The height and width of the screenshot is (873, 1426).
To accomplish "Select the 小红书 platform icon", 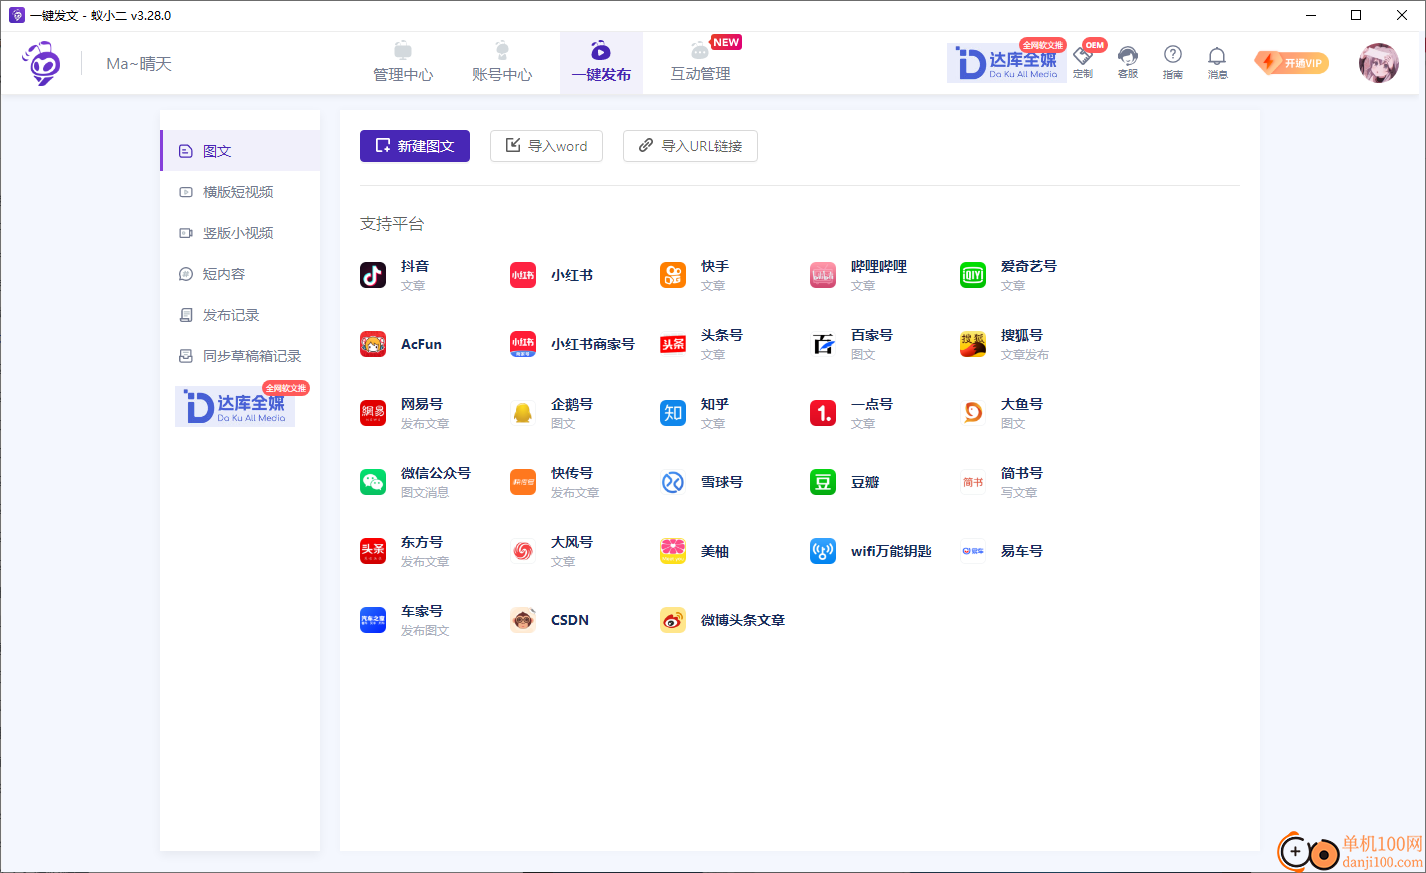I will pyautogui.click(x=523, y=275).
